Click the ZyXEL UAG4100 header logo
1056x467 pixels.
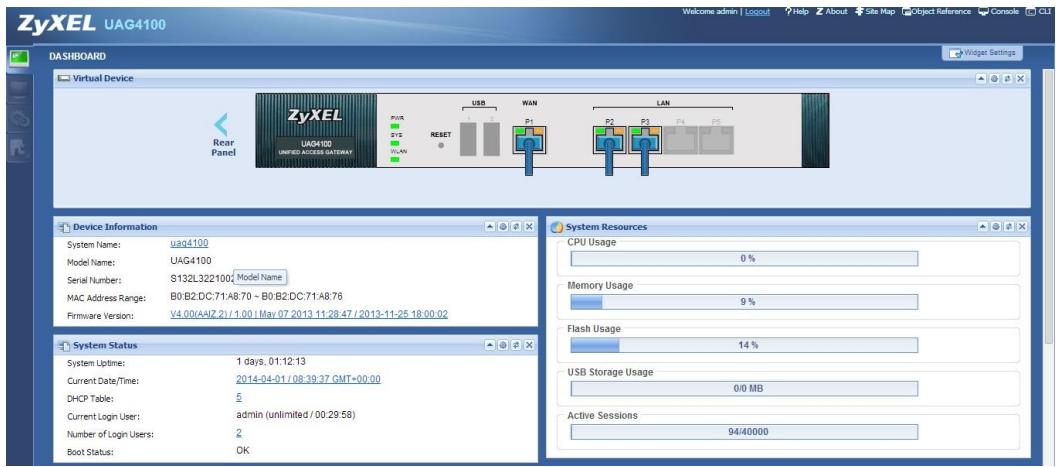(x=92, y=24)
